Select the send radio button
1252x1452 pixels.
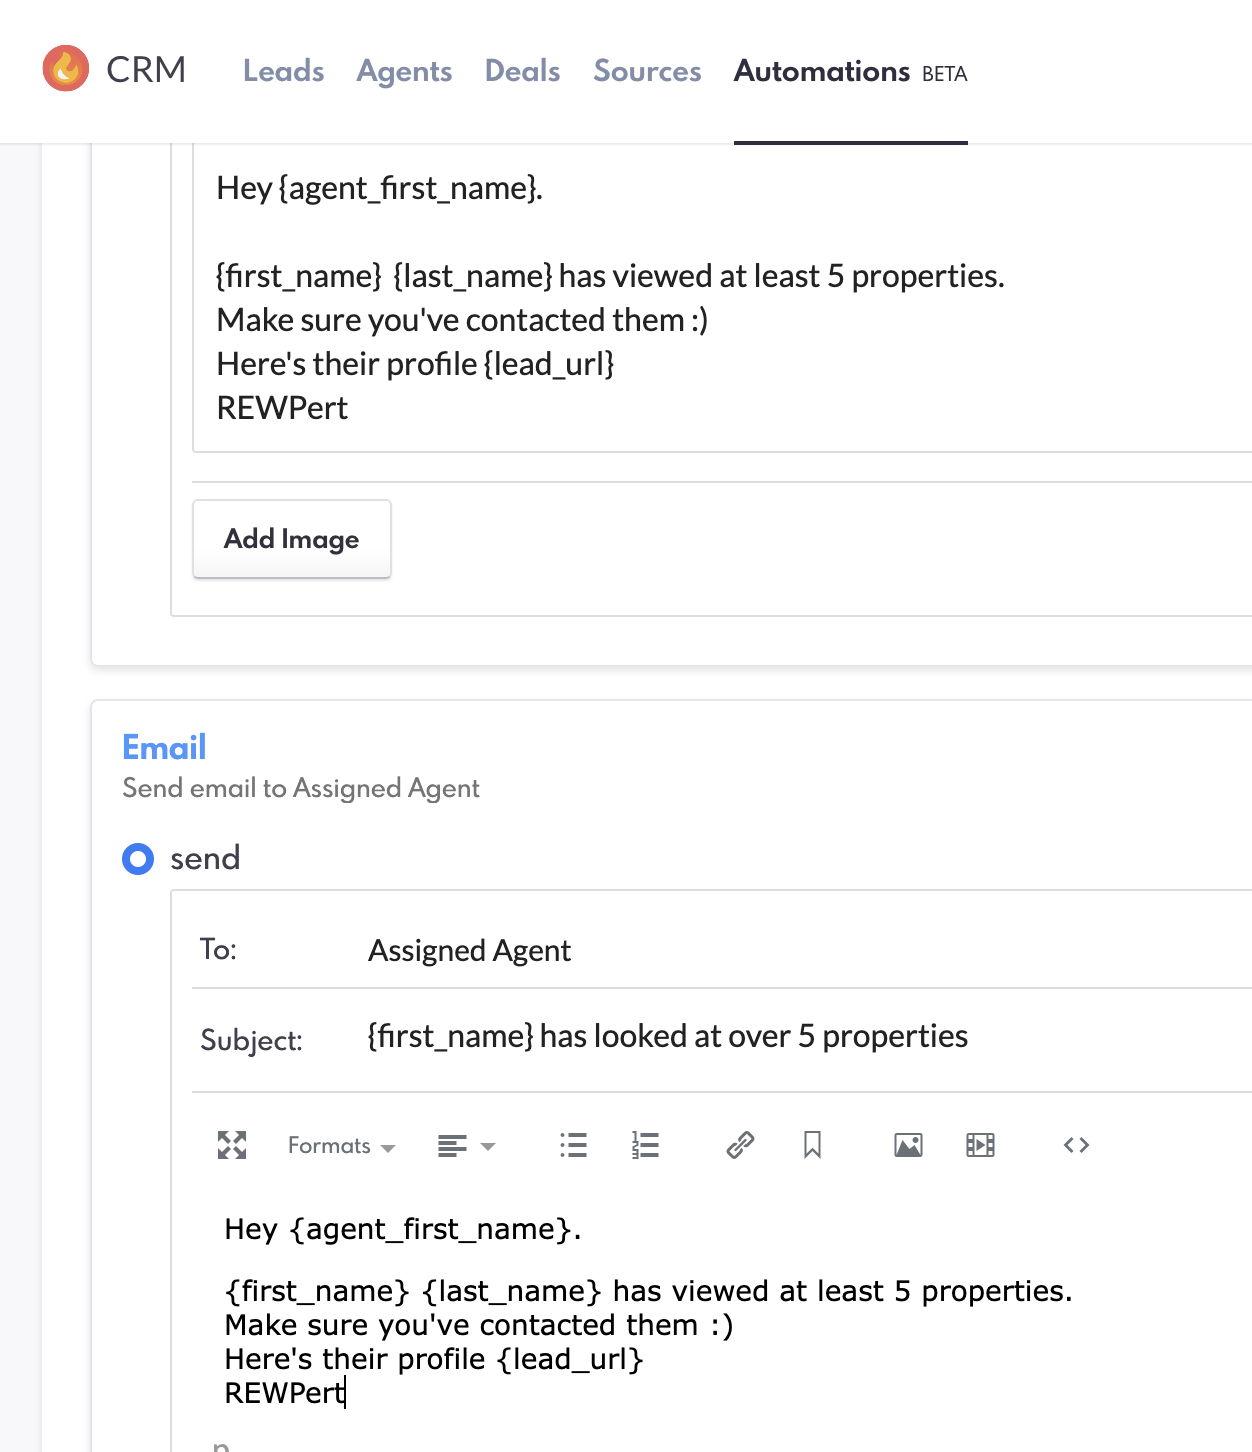(138, 859)
